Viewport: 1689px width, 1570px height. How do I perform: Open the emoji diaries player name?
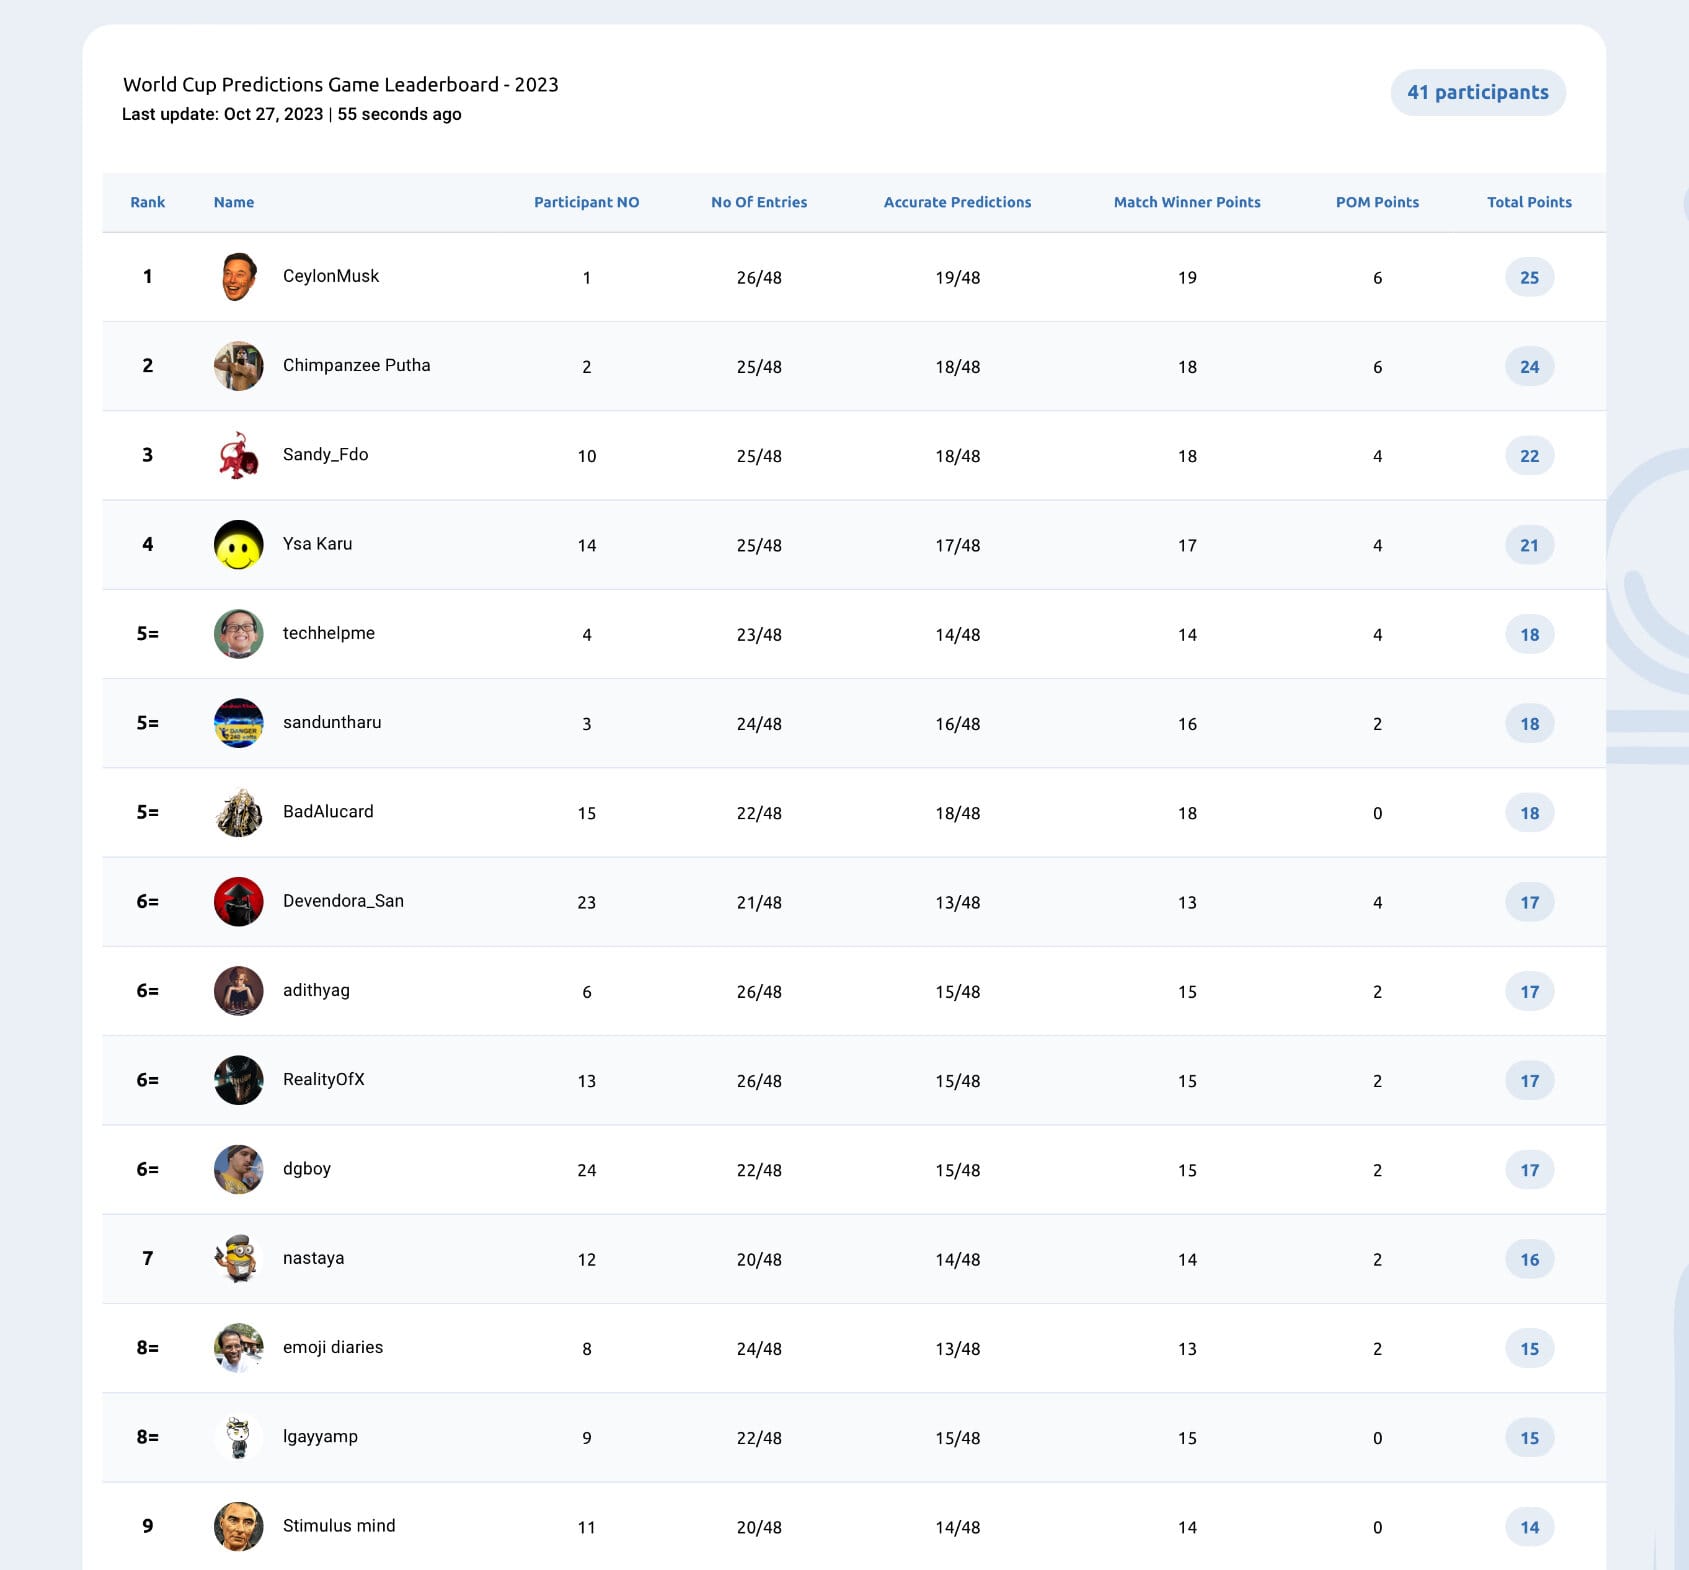coord(333,1347)
